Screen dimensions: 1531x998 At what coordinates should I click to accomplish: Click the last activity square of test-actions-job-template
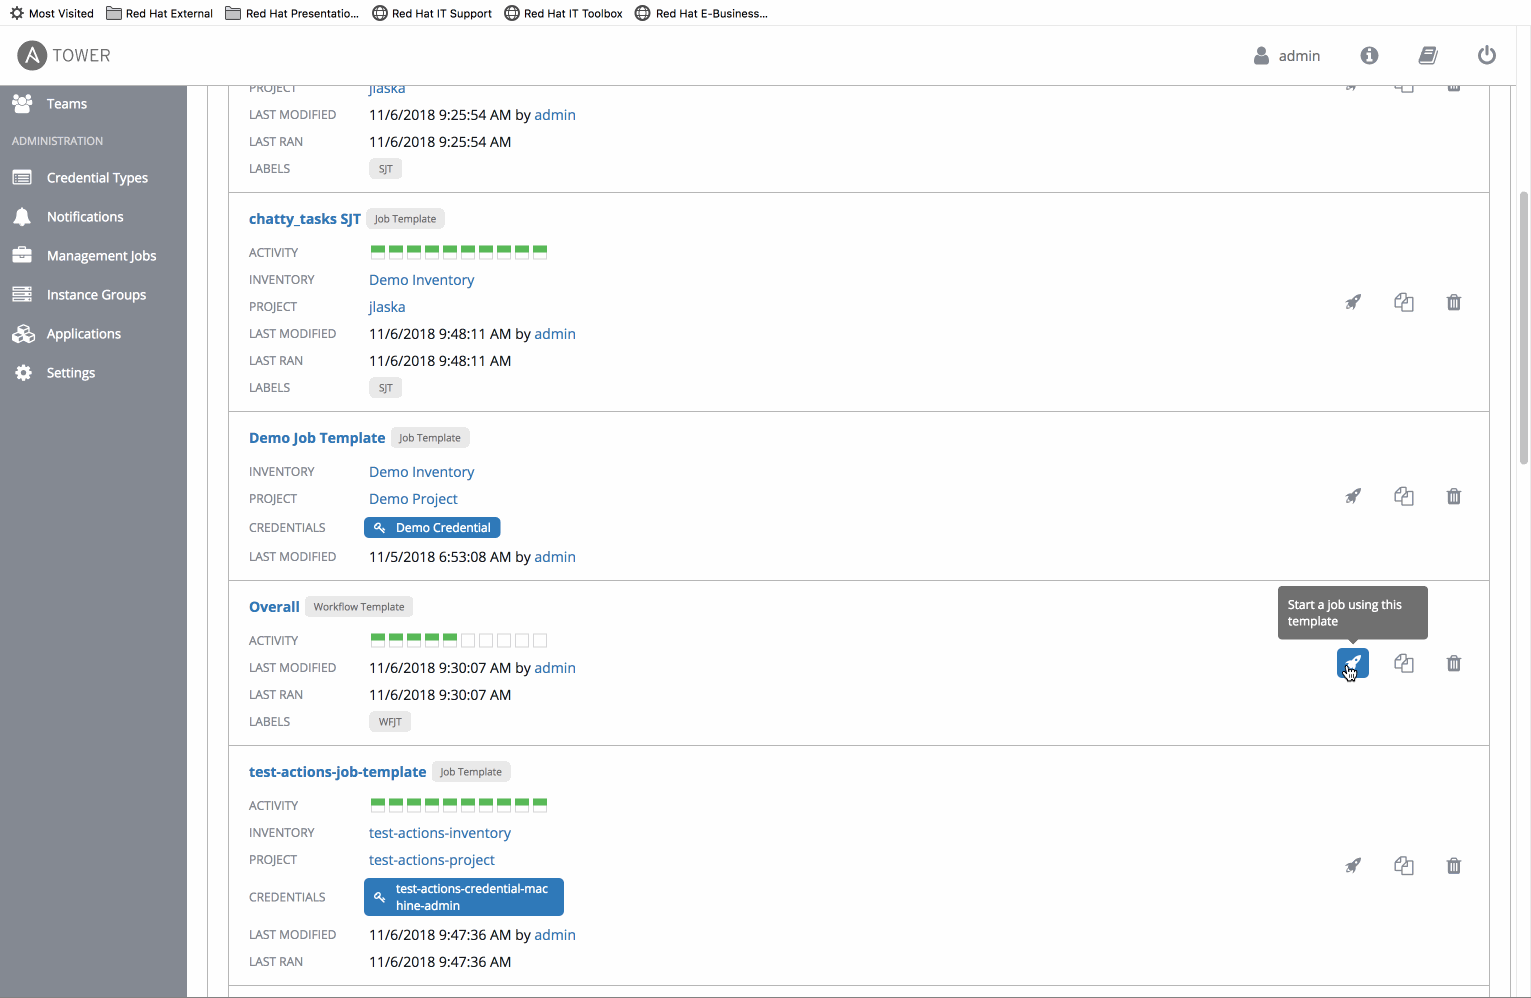click(x=540, y=805)
